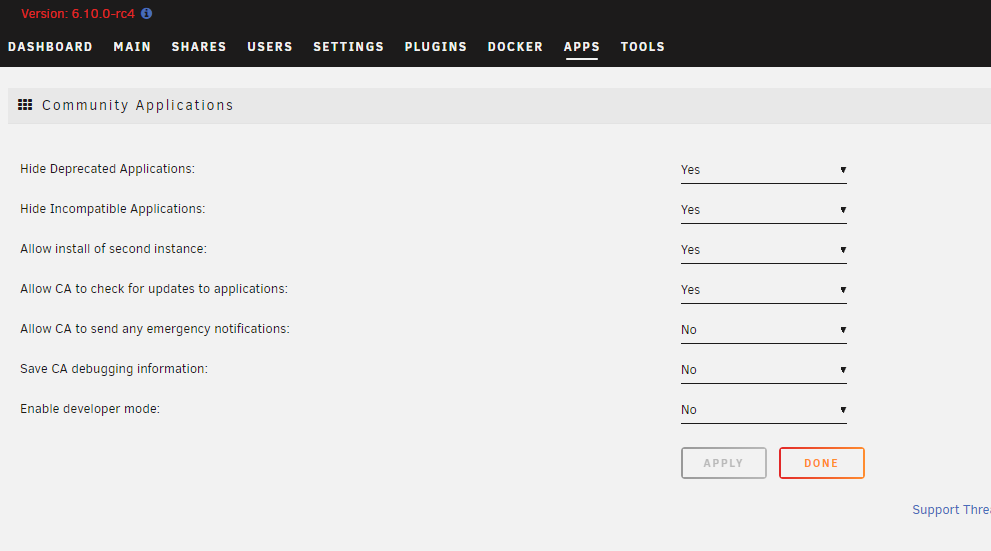Click the version info icon
The height and width of the screenshot is (551, 991).
click(147, 13)
